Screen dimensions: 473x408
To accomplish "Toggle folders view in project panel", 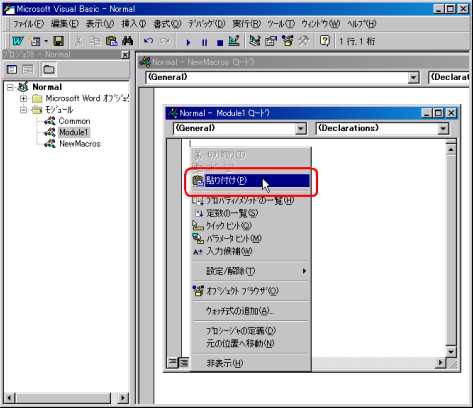I will pyautogui.click(x=49, y=69).
